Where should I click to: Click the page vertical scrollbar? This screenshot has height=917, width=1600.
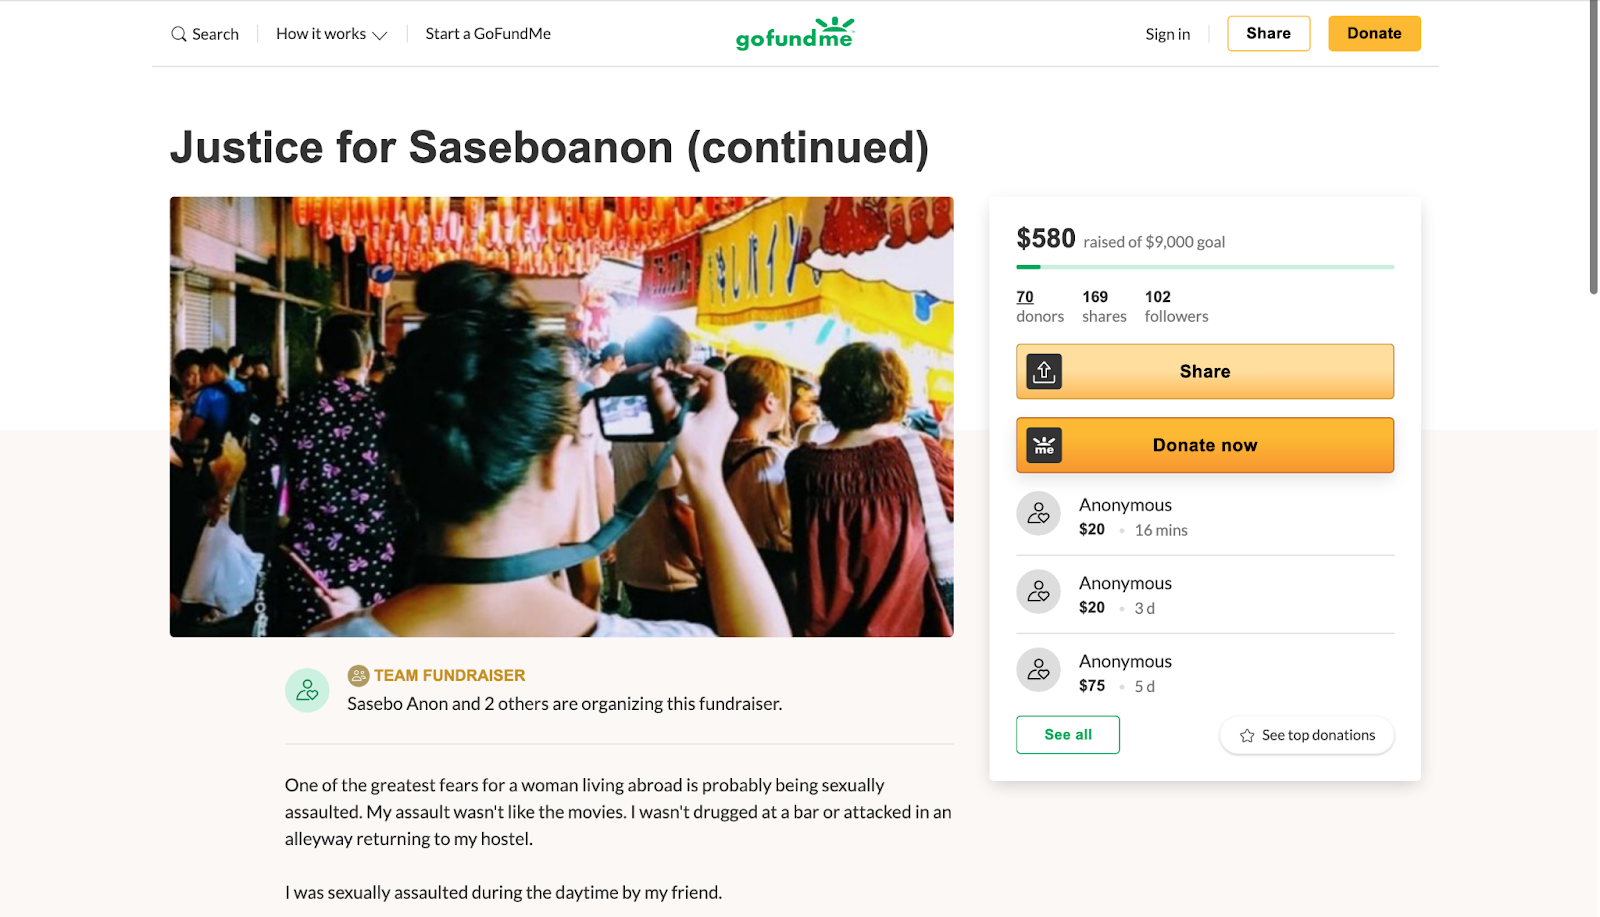click(x=1593, y=147)
